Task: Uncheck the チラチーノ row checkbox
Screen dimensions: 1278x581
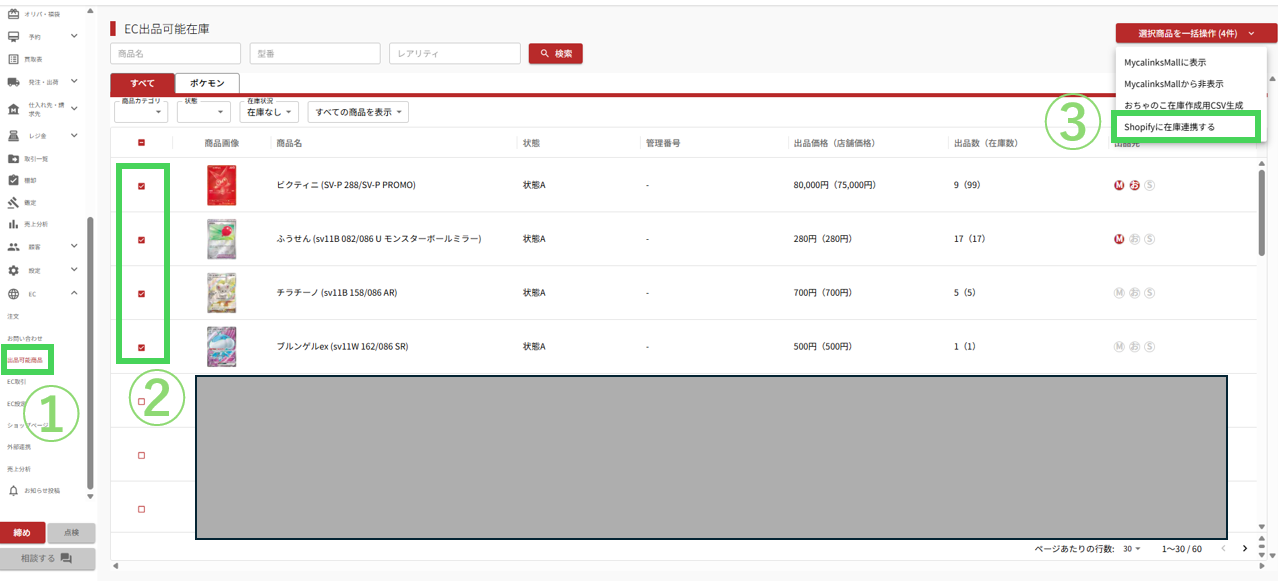Action: [x=141, y=294]
